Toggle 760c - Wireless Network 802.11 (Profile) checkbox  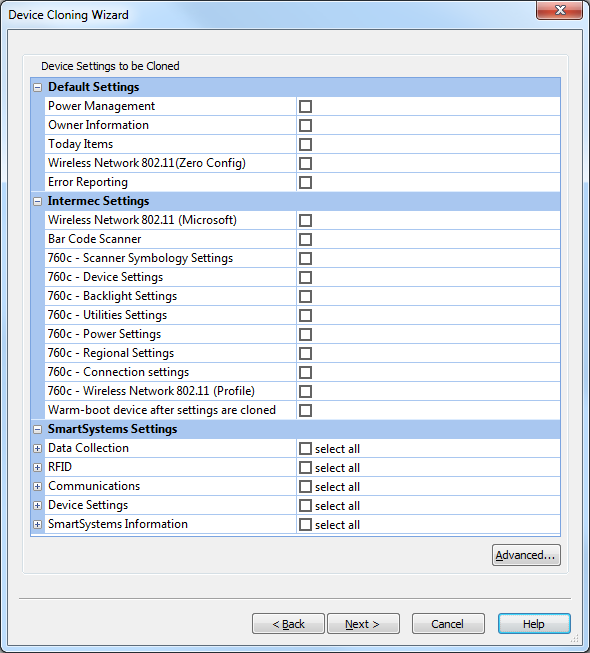(305, 391)
